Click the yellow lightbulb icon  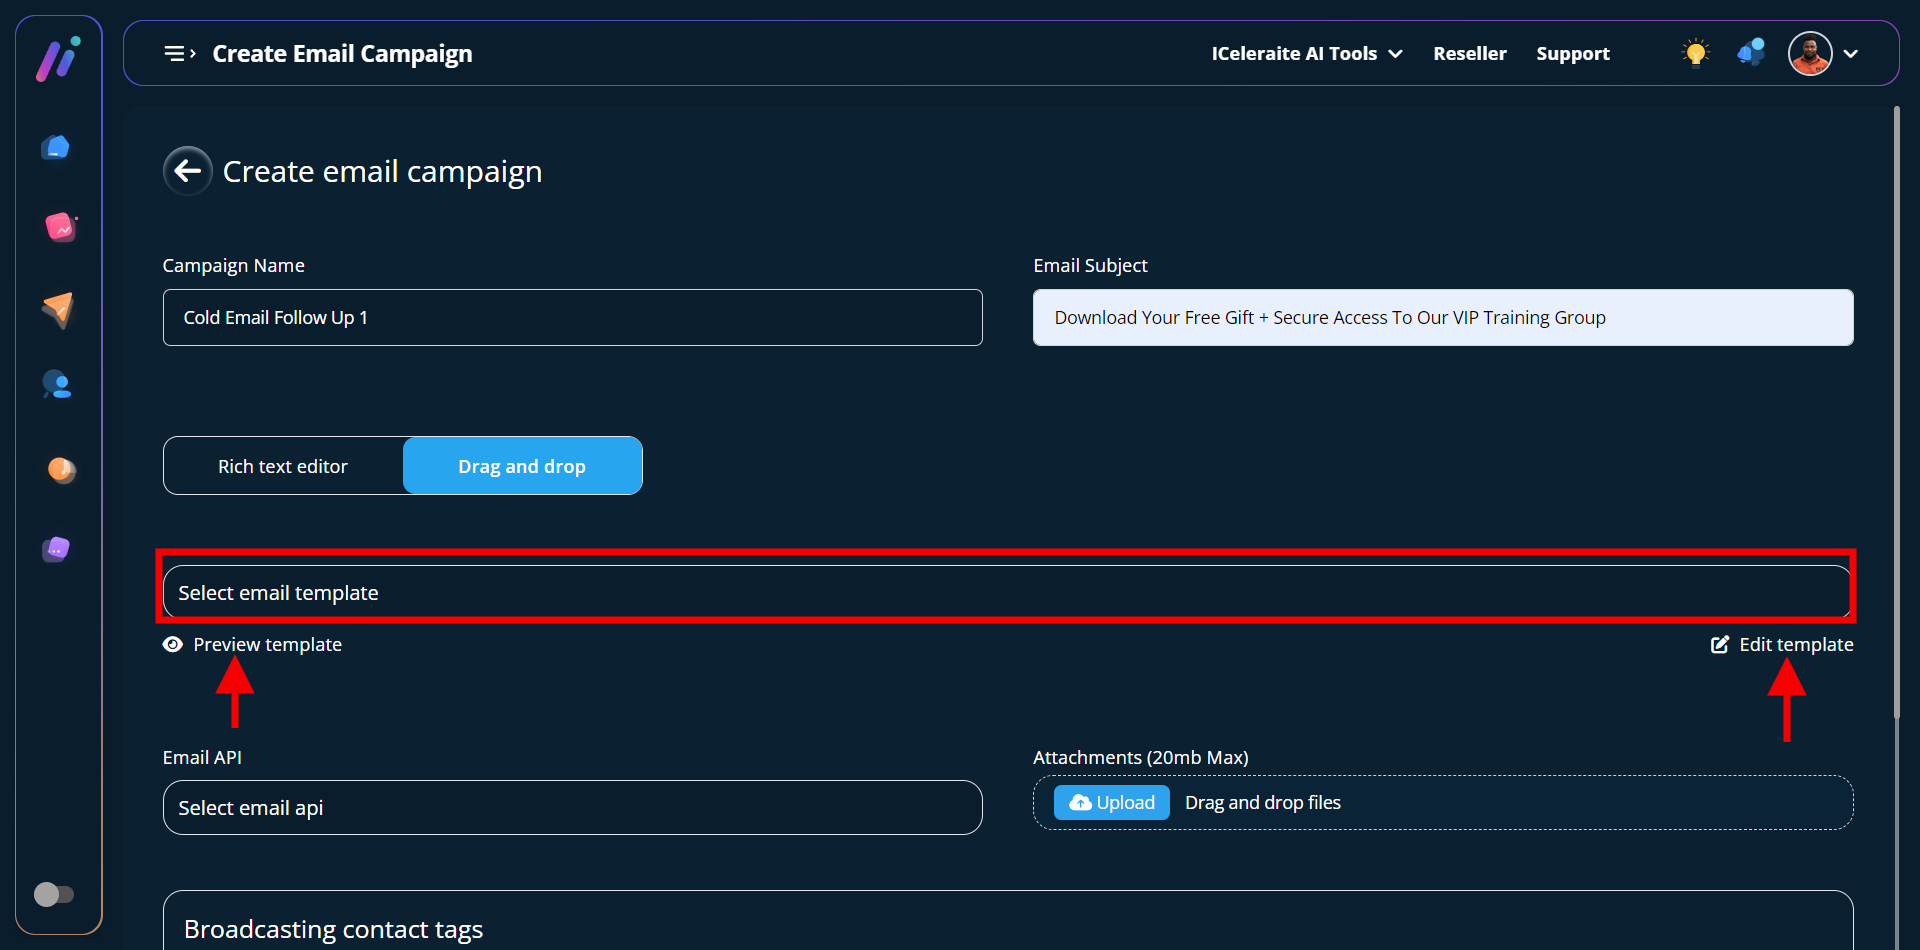(1695, 53)
